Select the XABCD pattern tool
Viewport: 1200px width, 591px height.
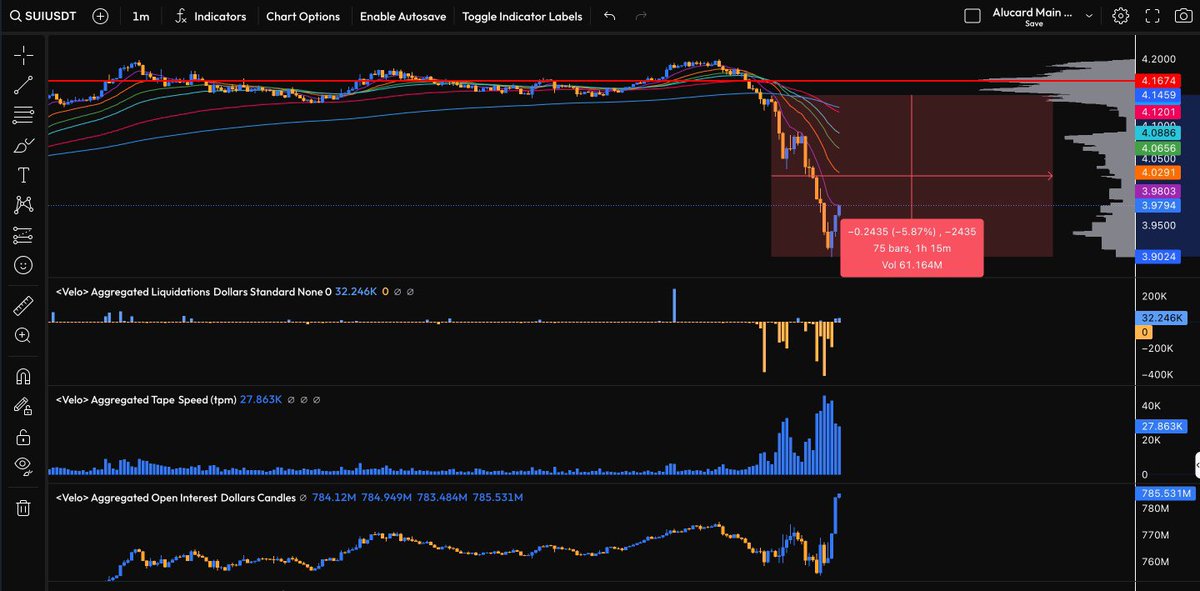click(23, 205)
